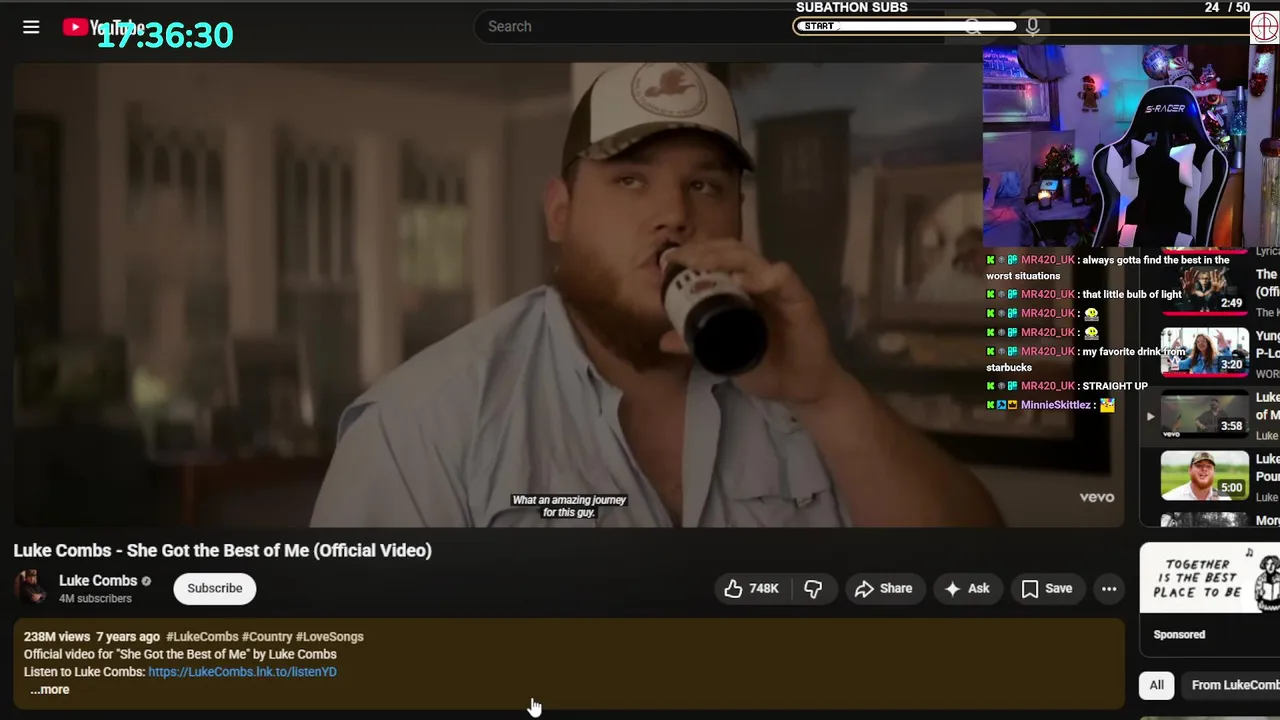
Task: Open the 3:58 playlist video thumbnail
Action: (x=1204, y=414)
